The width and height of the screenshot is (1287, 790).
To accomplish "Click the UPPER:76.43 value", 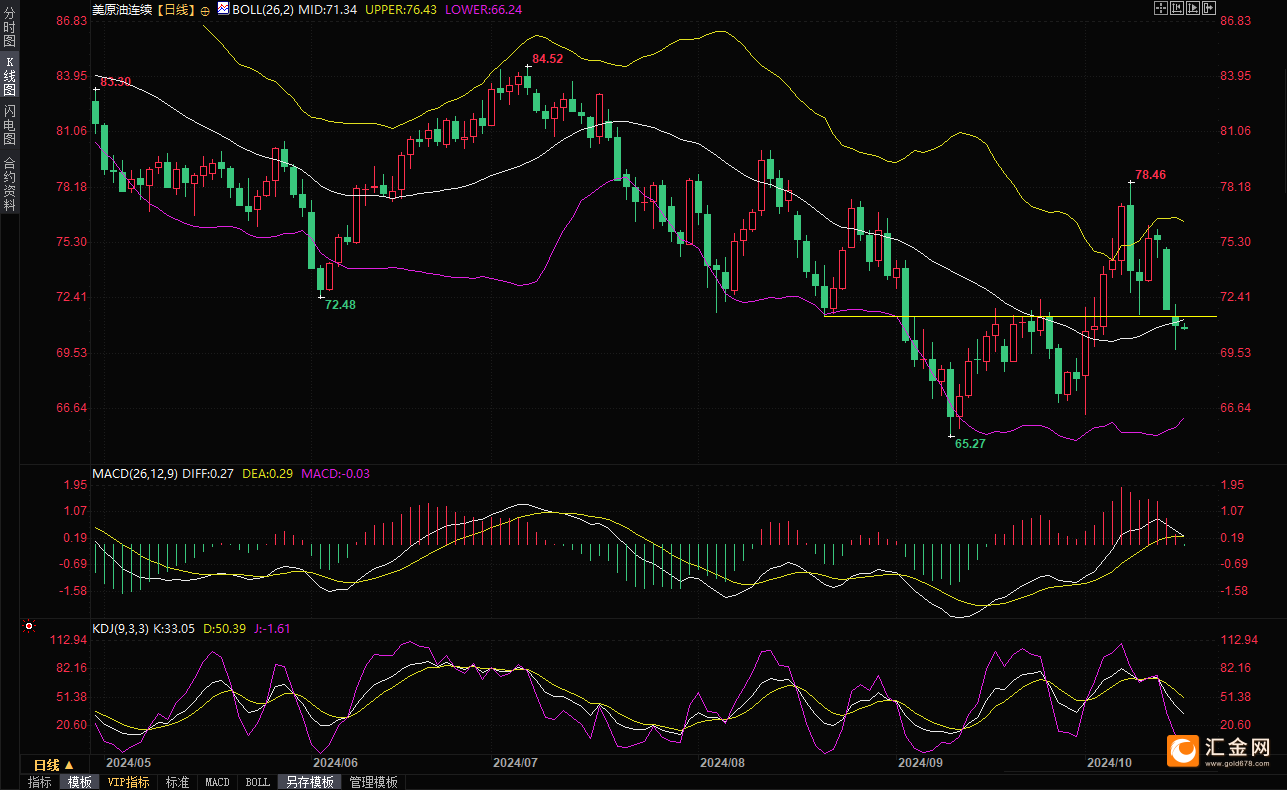I will click(401, 9).
